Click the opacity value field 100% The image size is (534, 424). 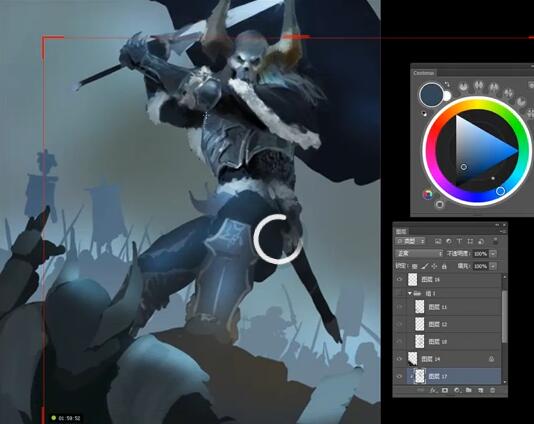click(x=480, y=254)
